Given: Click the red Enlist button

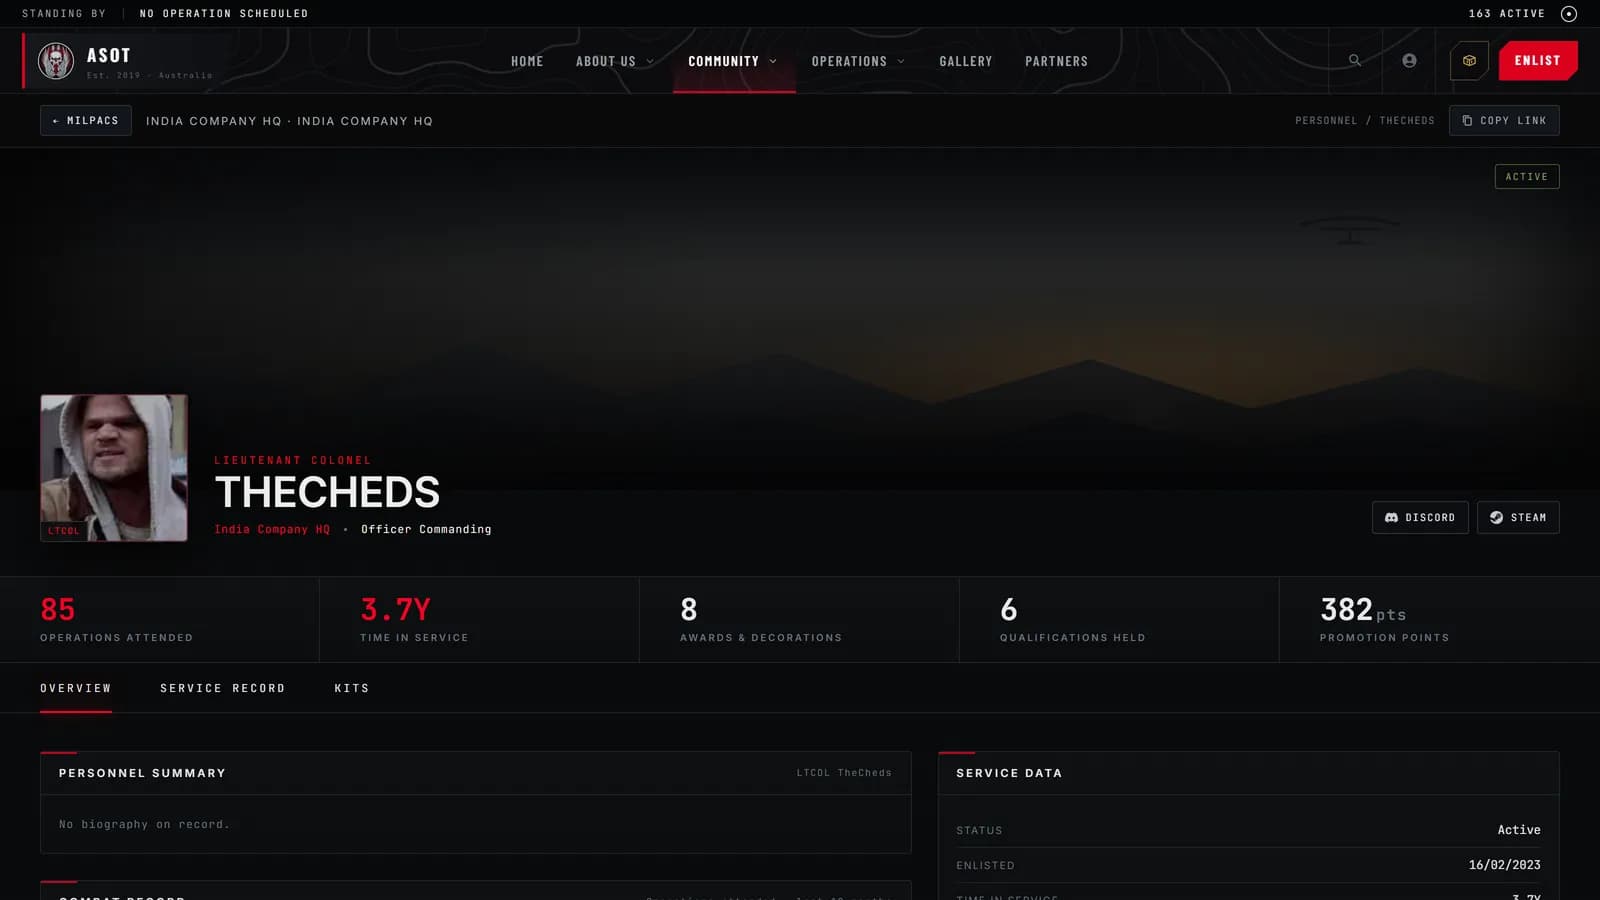Looking at the screenshot, I should (x=1538, y=60).
